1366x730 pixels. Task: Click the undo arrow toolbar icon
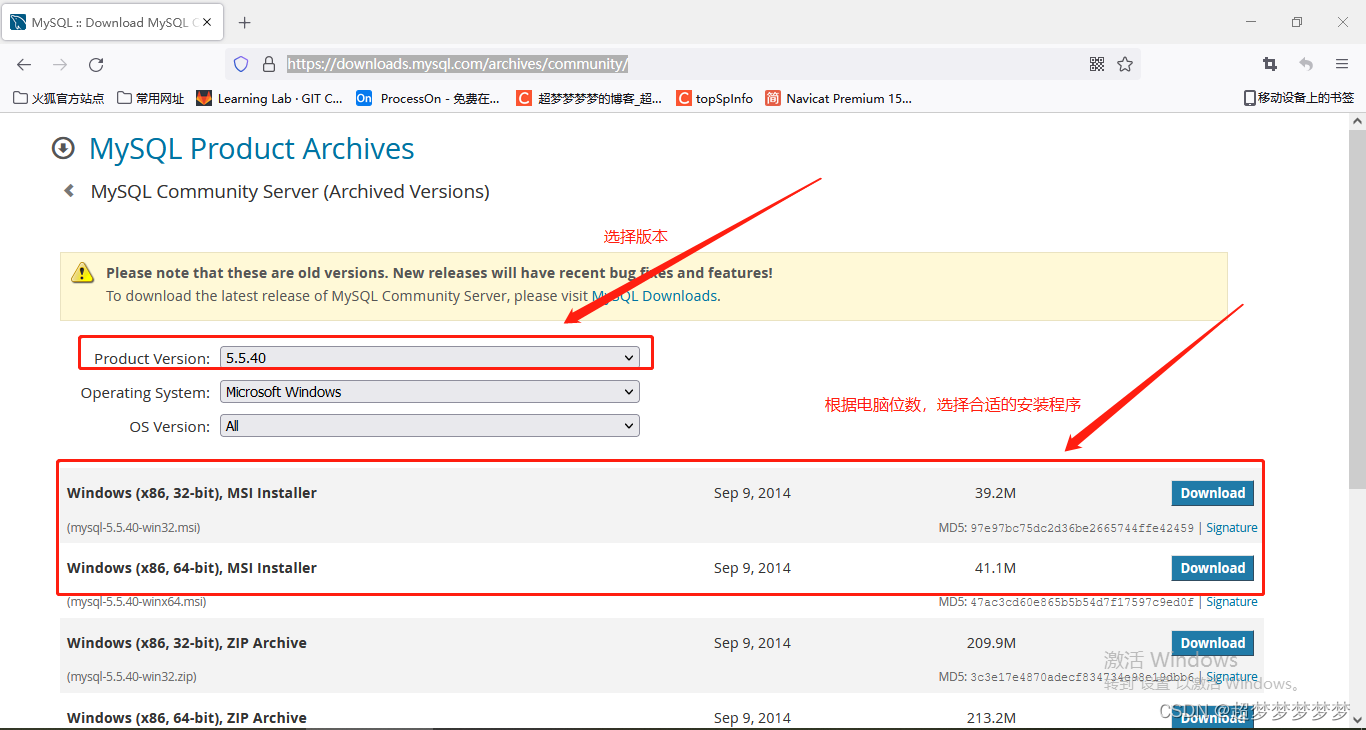pos(1306,64)
